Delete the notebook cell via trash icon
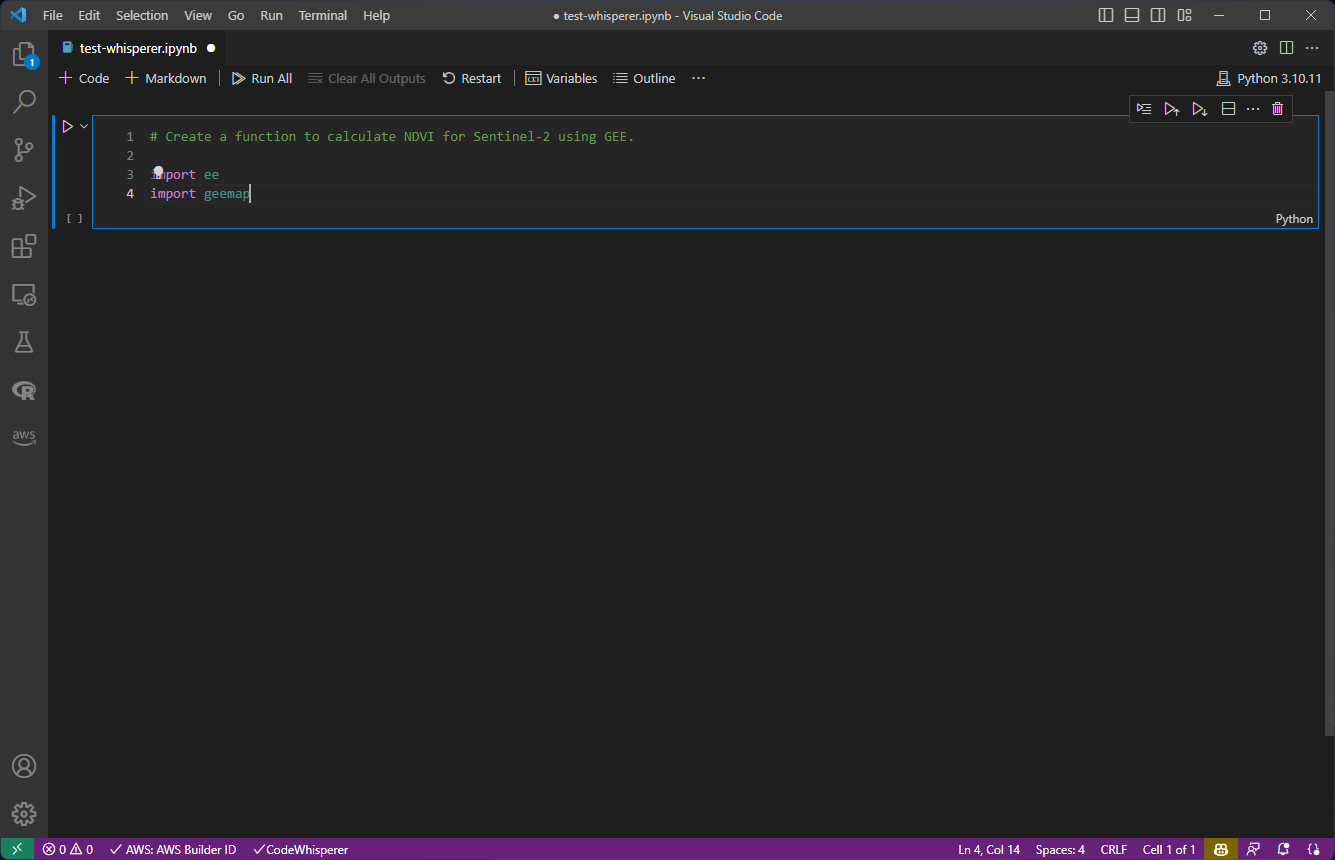1335x860 pixels. point(1277,108)
